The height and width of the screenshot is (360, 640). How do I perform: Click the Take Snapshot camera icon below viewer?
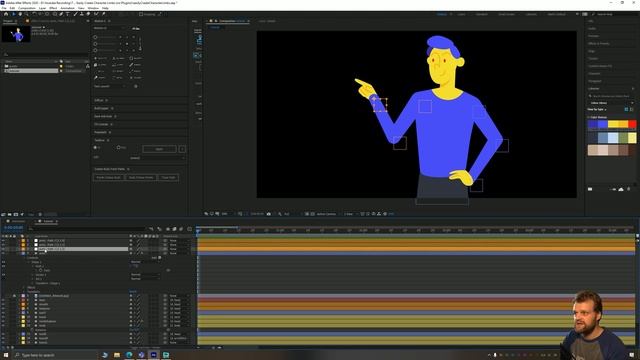(x=269, y=213)
